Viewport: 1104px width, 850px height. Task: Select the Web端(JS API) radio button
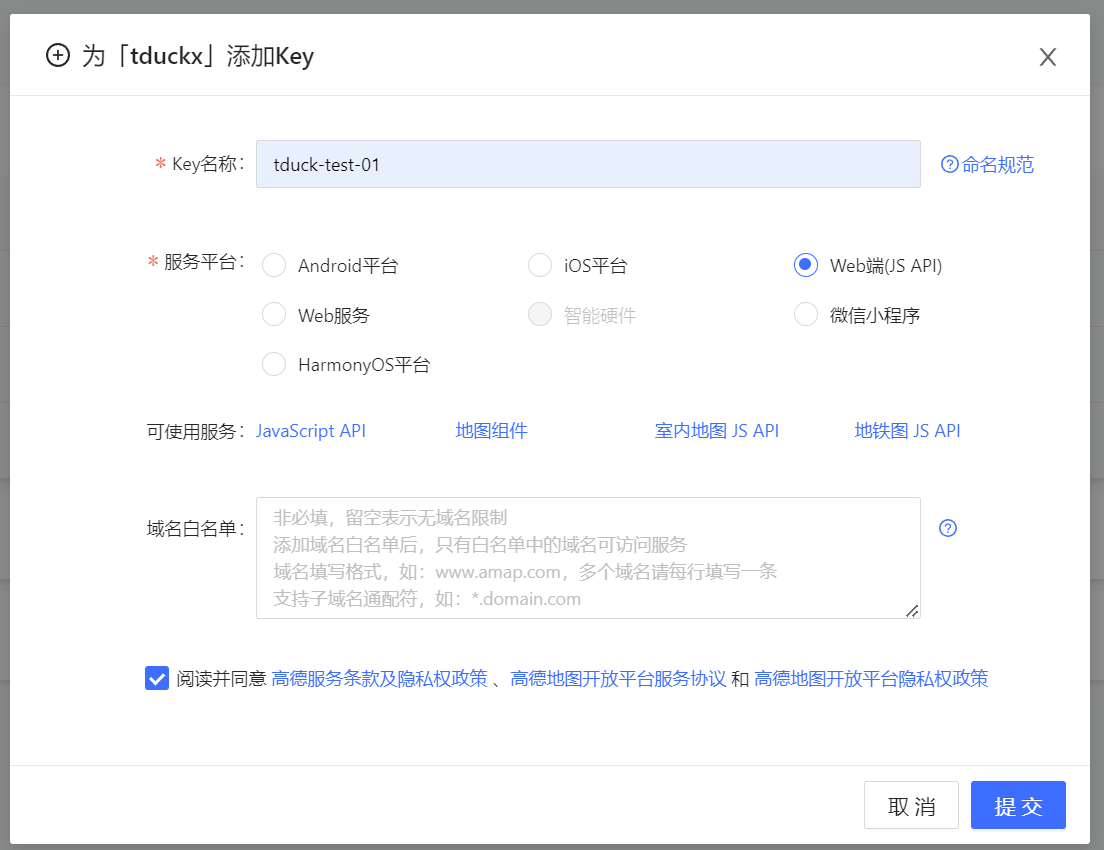pyautogui.click(x=805, y=265)
